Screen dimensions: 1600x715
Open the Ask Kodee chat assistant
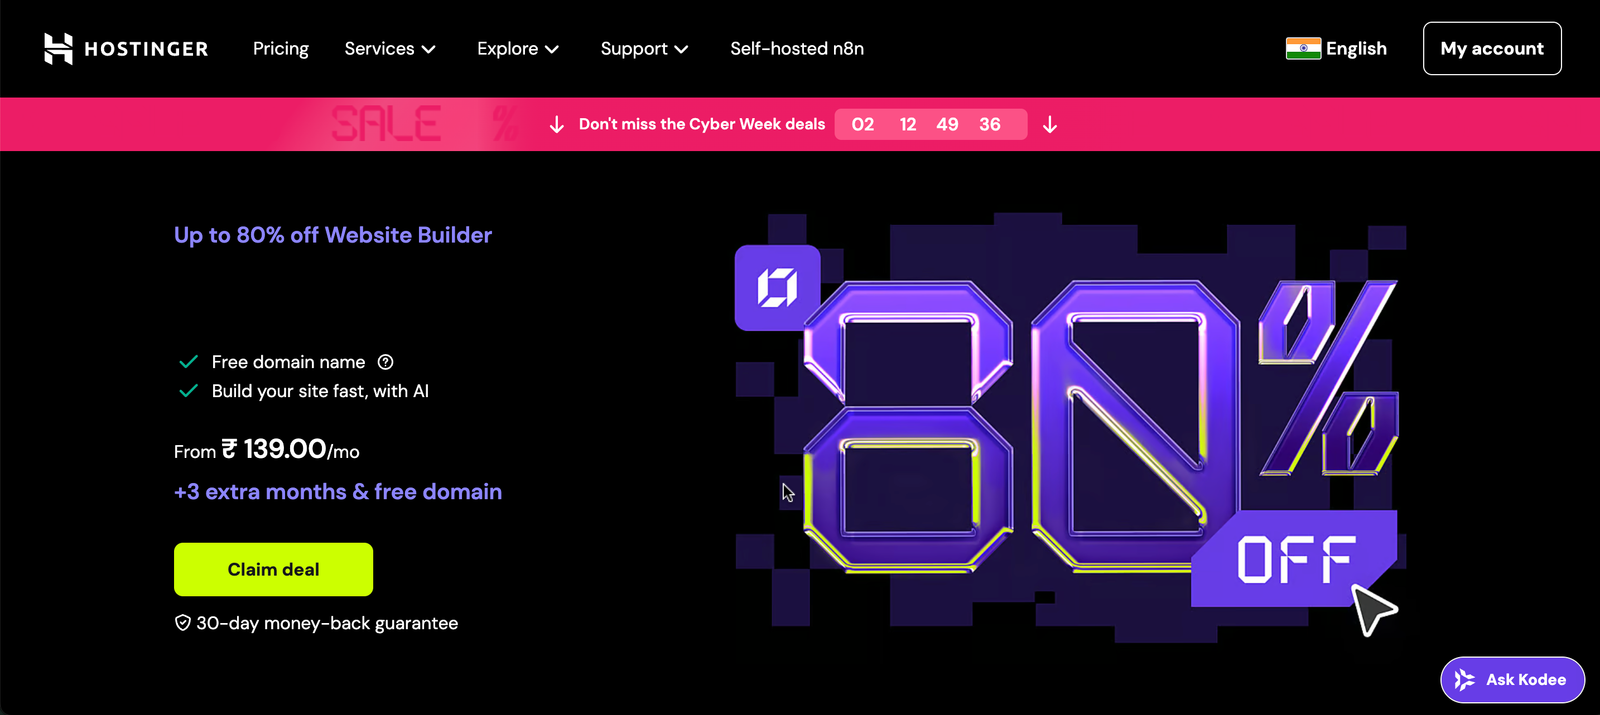pyautogui.click(x=1512, y=680)
